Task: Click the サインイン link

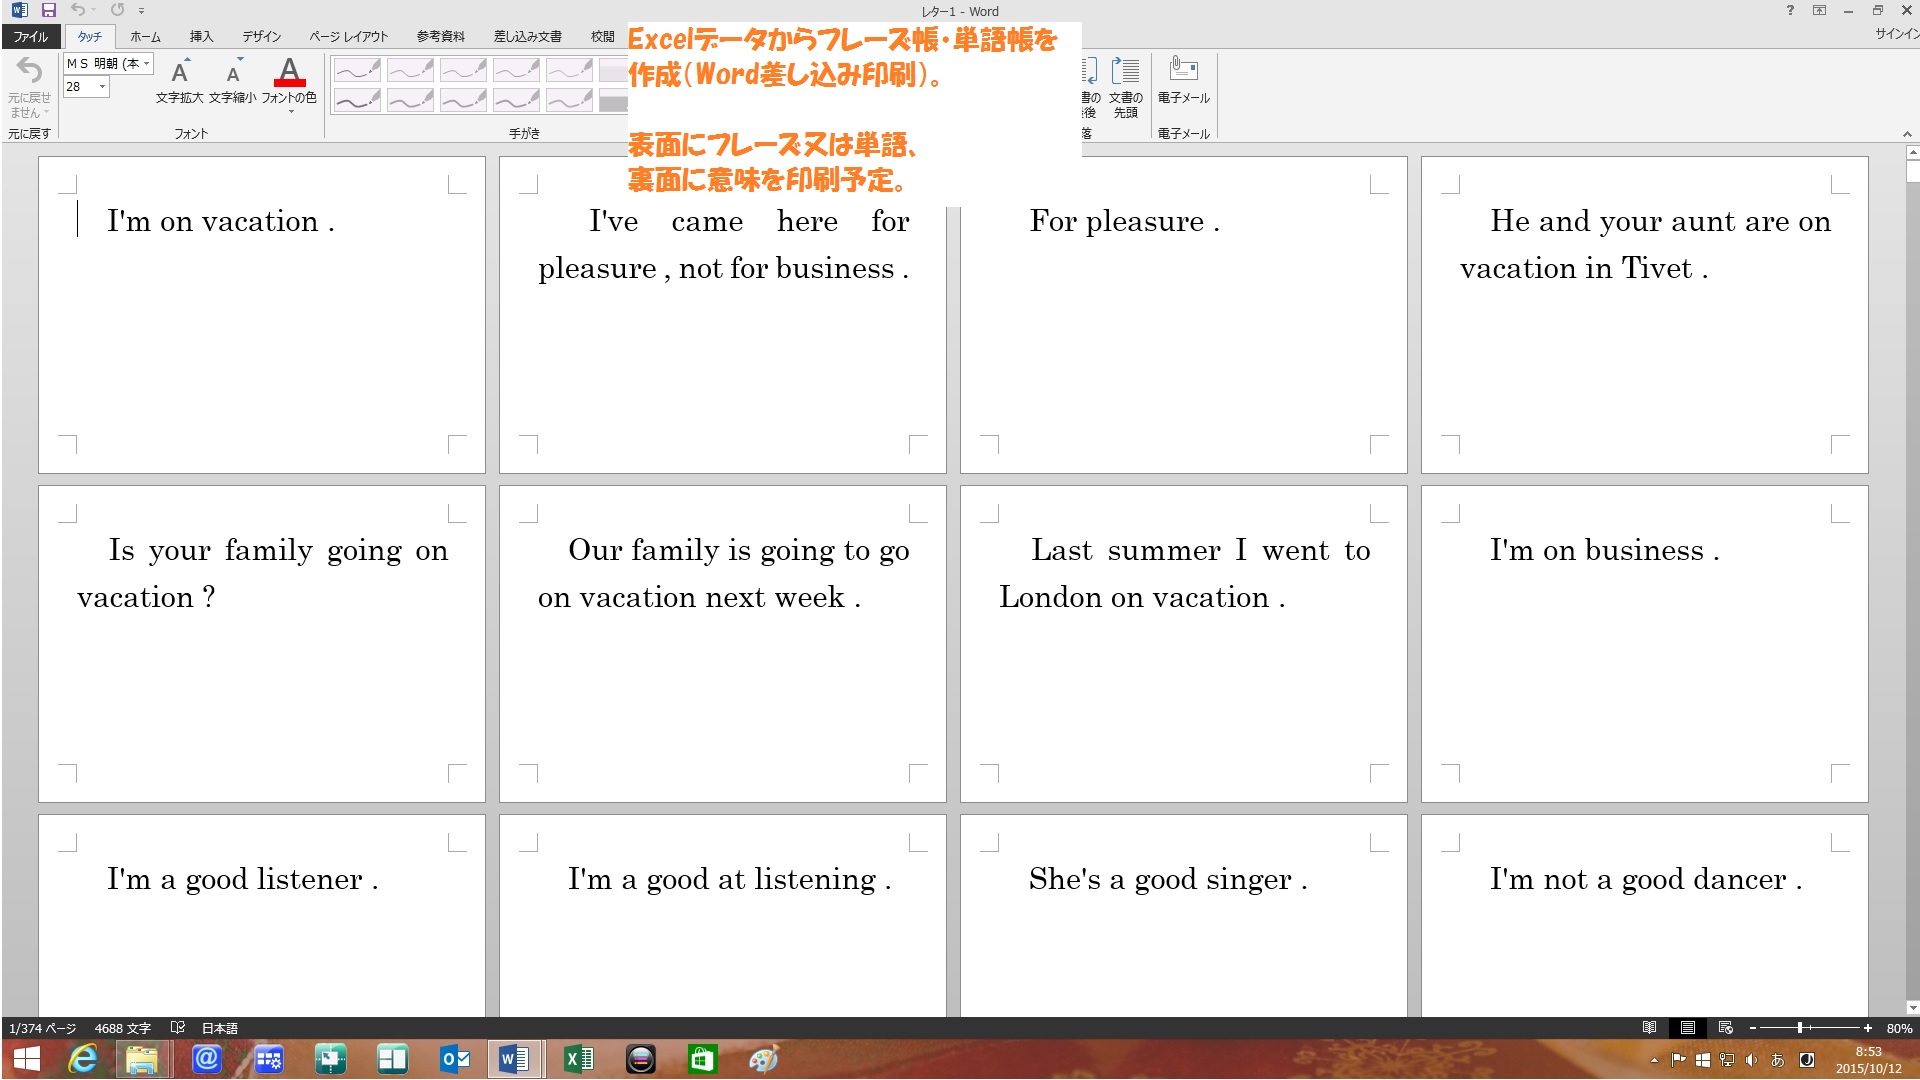Action: click(1896, 34)
